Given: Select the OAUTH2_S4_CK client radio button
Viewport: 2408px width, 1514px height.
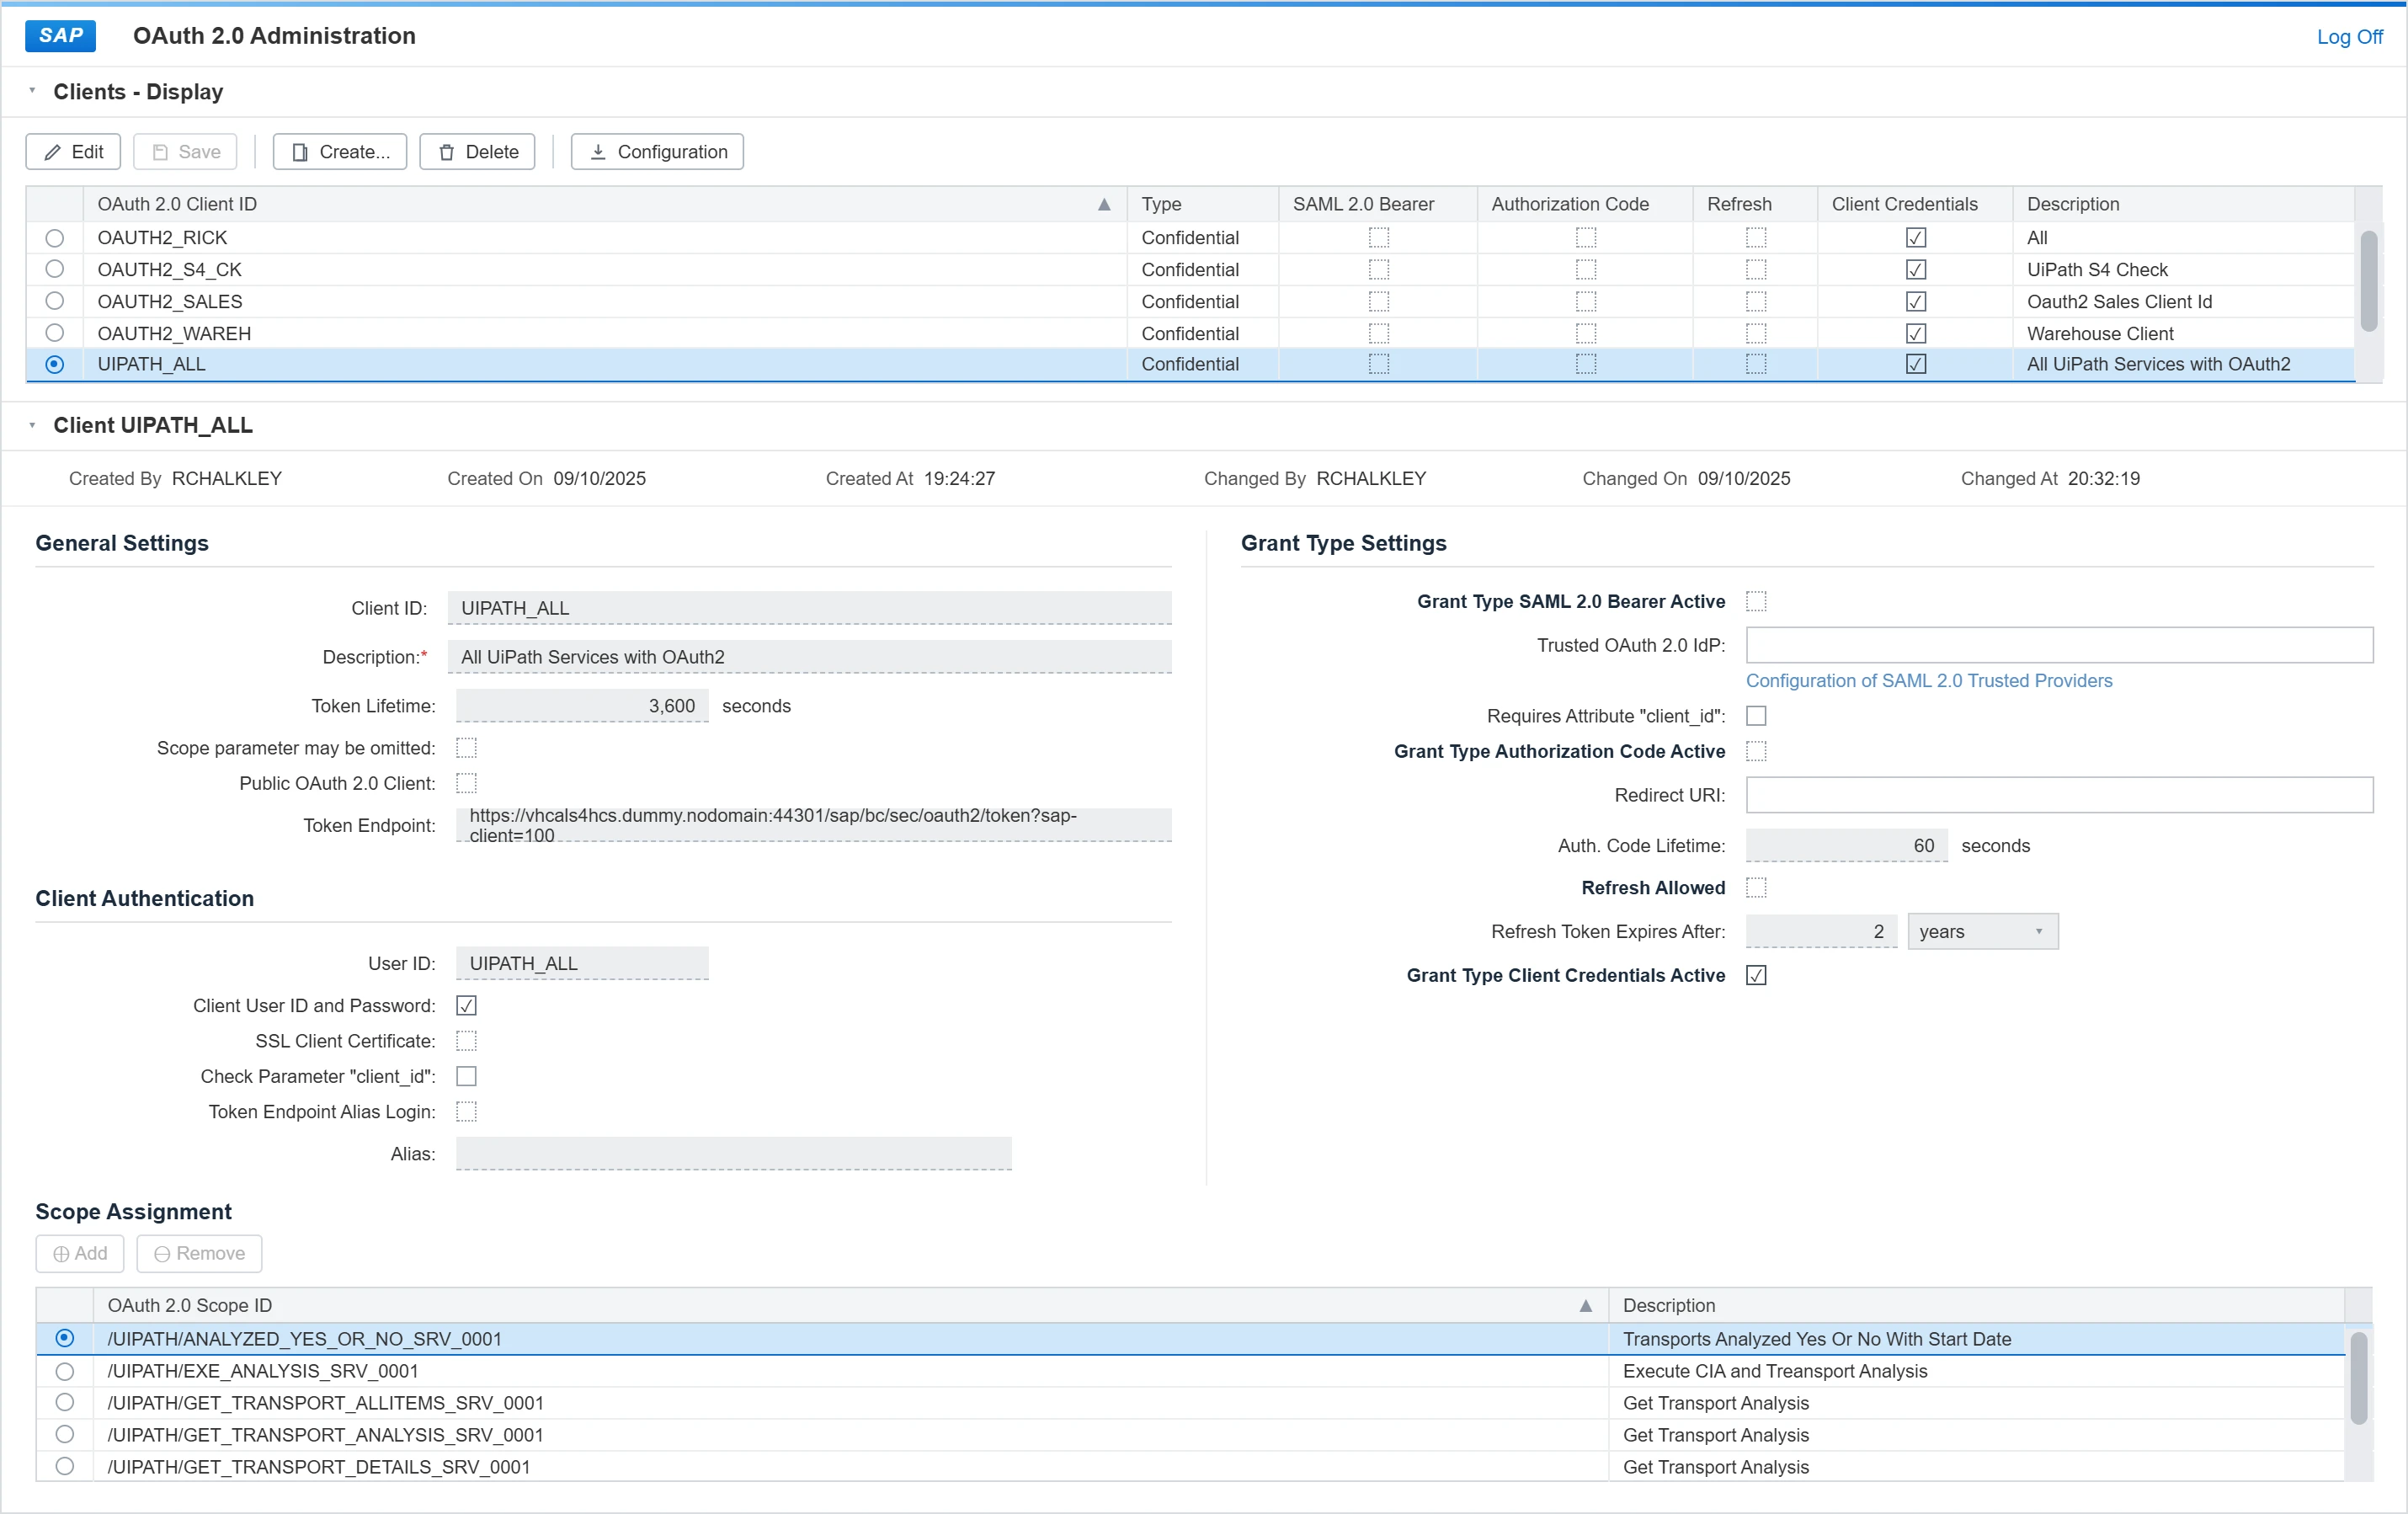Looking at the screenshot, I should click(x=55, y=269).
